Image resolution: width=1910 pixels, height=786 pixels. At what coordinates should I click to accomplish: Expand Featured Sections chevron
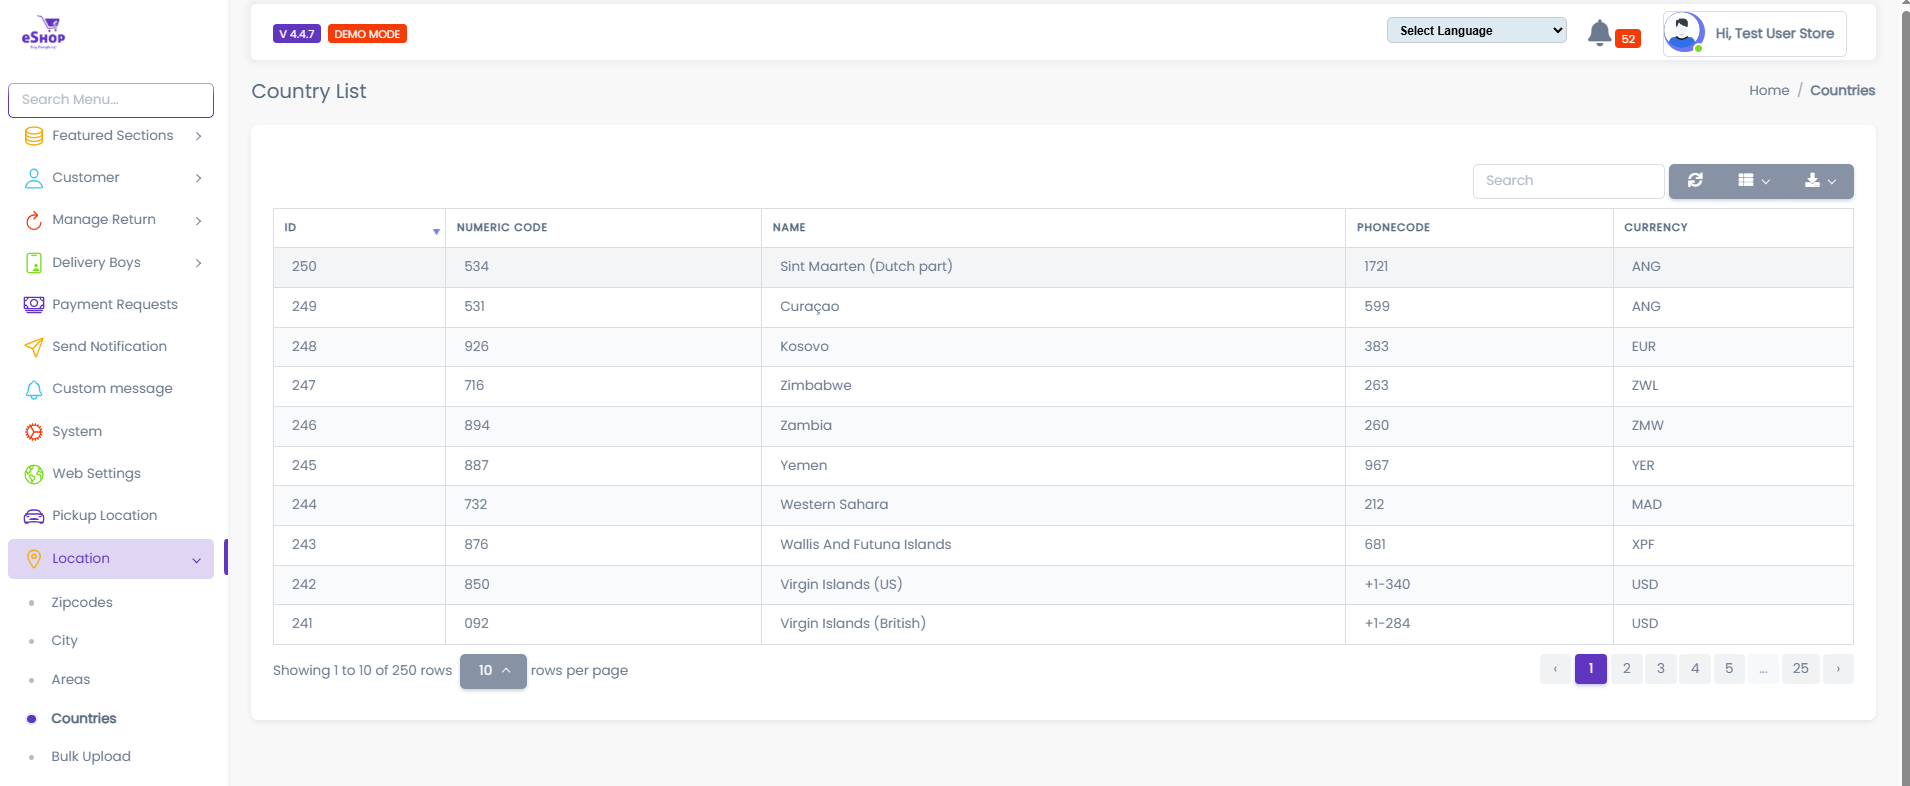[x=199, y=136]
